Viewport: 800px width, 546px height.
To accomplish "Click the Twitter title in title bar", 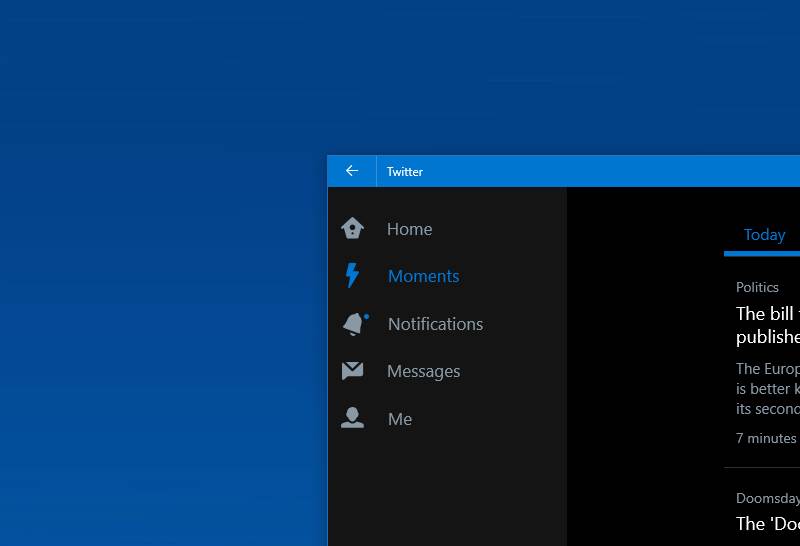I will click(405, 172).
